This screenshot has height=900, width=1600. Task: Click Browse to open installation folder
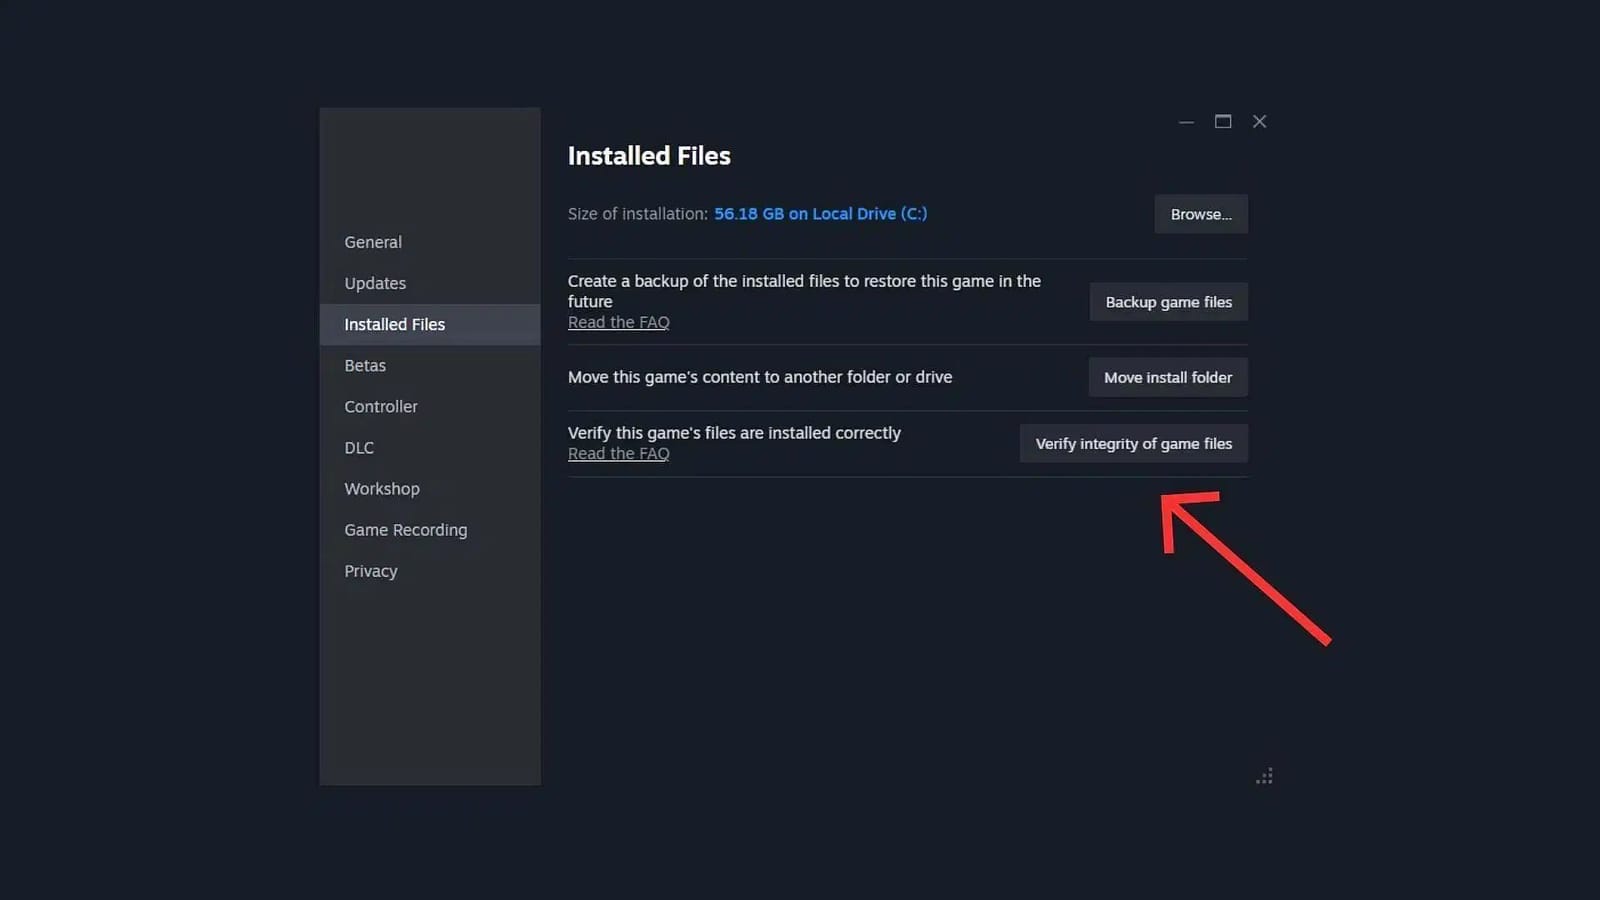[1200, 214]
